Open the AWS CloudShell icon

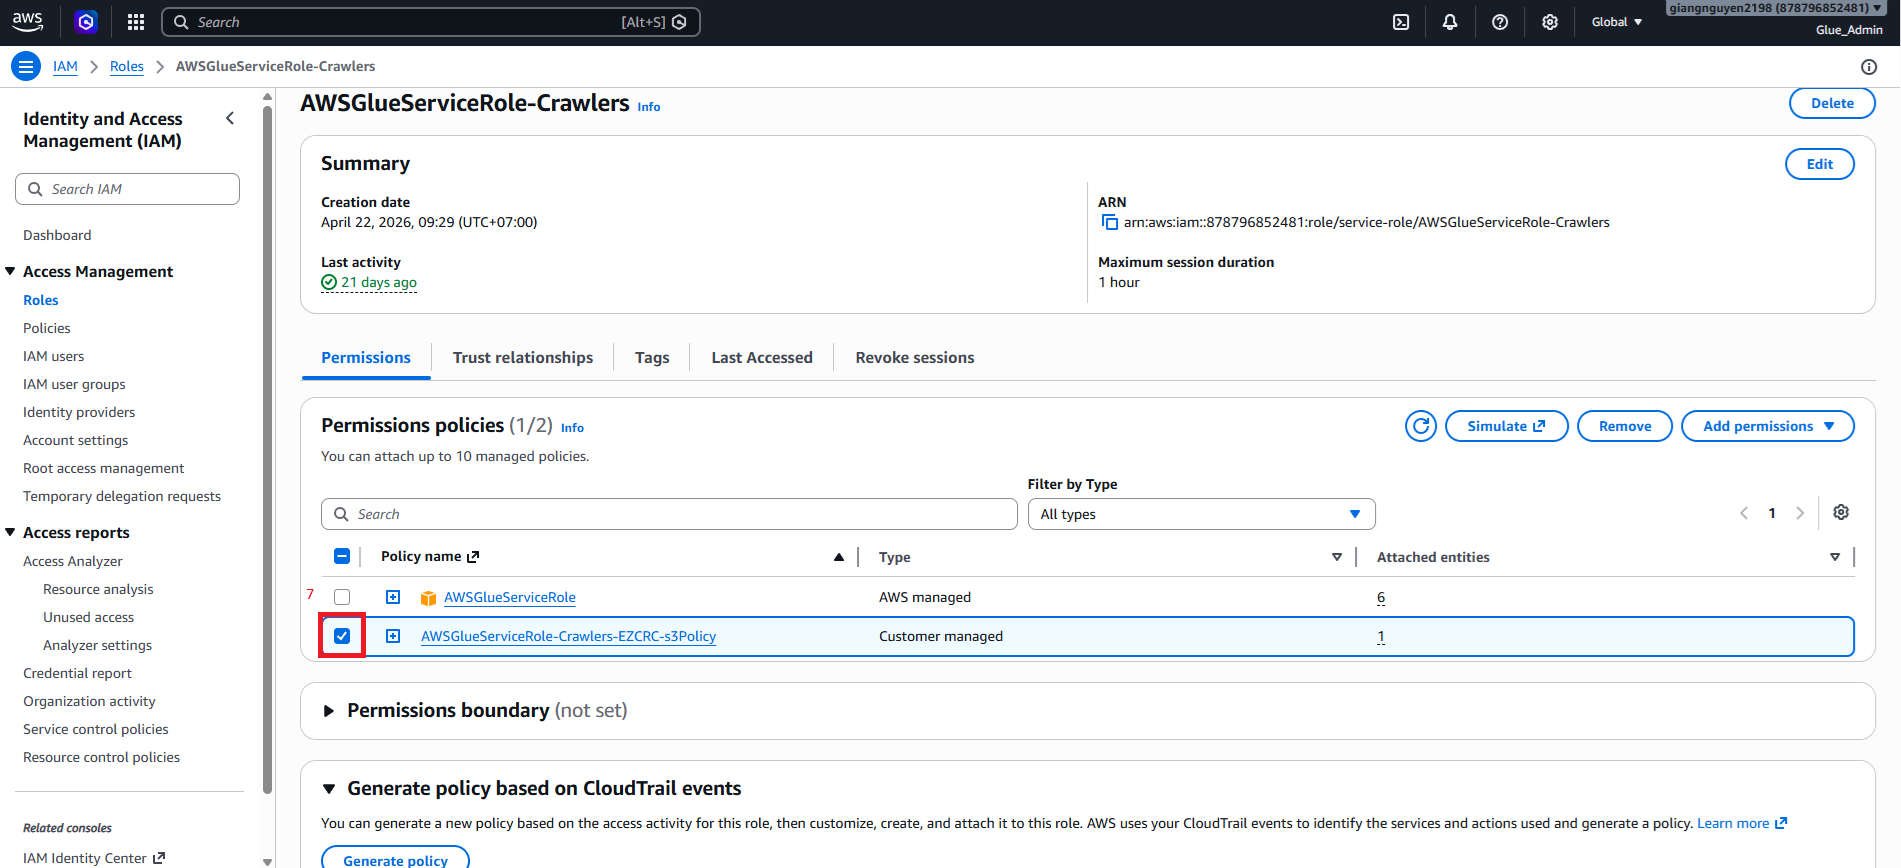pos(1401,22)
